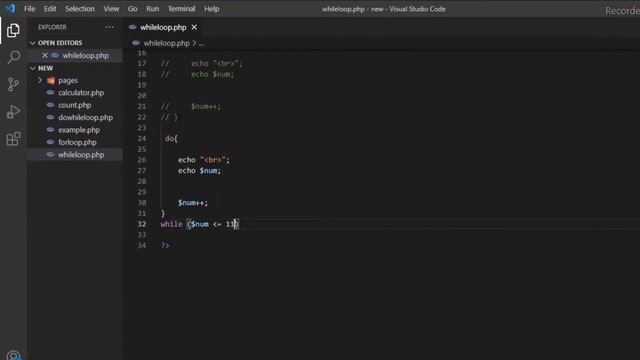The image size is (640, 360).
Task: Click the while keyword on line 32
Action: tap(171, 224)
